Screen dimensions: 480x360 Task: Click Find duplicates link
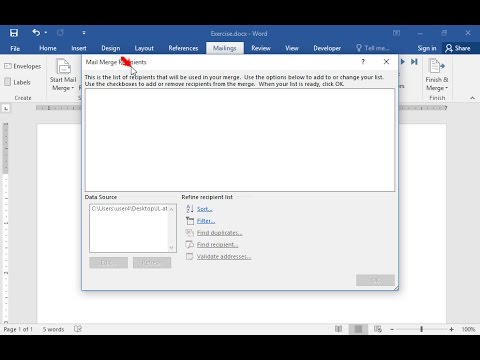(x=219, y=233)
